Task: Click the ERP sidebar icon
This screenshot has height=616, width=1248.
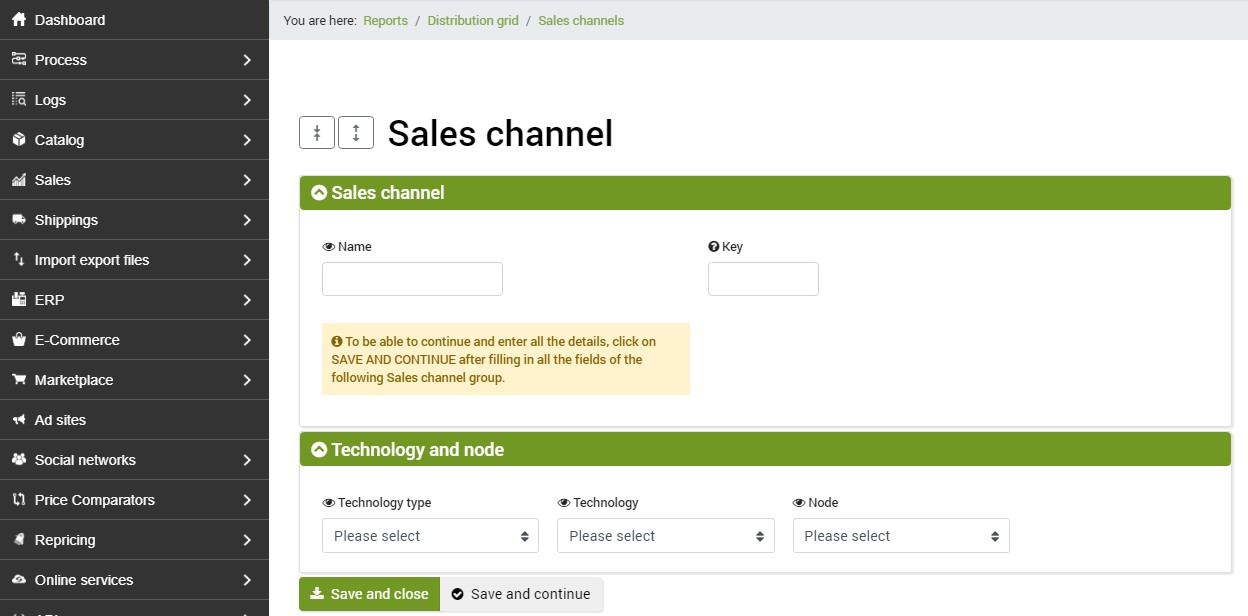Action: click(x=18, y=300)
